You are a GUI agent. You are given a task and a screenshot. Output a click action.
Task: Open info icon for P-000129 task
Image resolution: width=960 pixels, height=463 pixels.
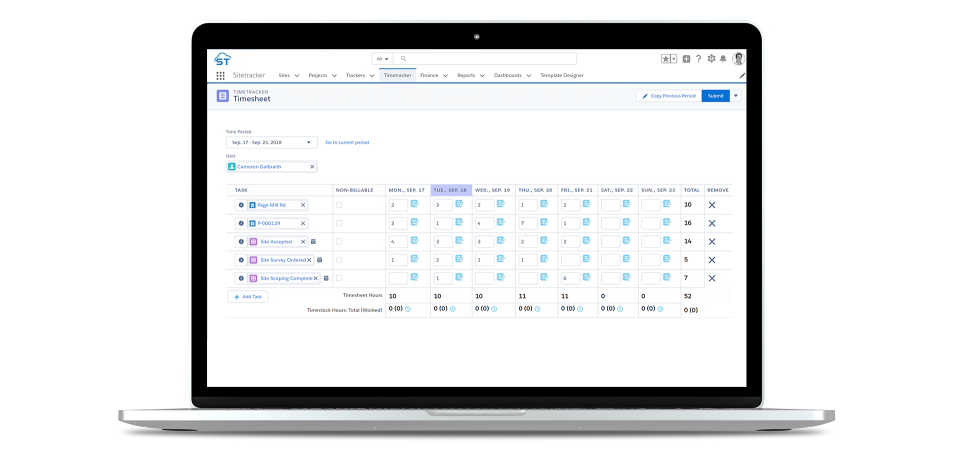coord(241,224)
